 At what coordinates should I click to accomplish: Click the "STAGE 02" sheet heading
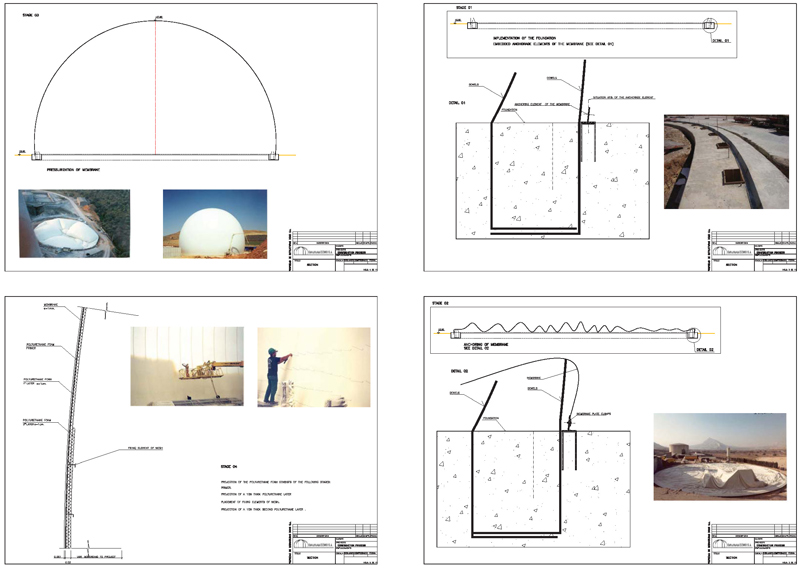tap(440, 303)
